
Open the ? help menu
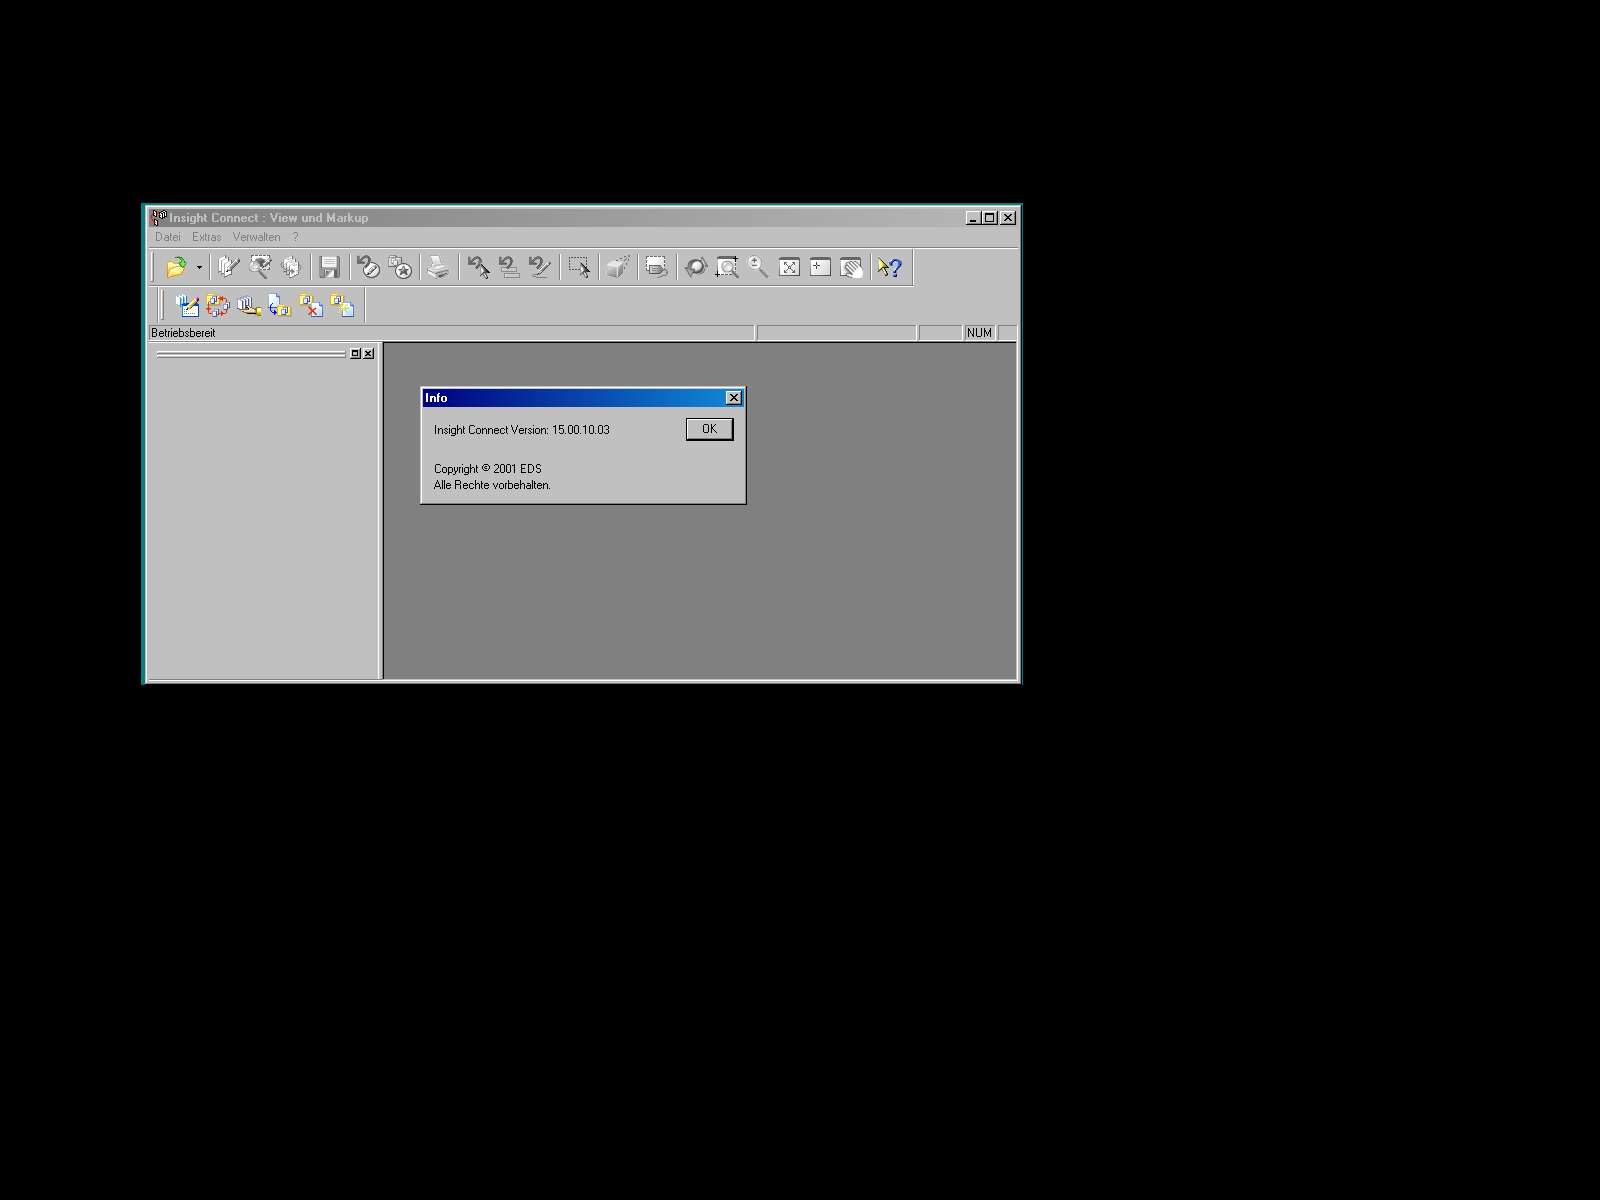(x=295, y=237)
